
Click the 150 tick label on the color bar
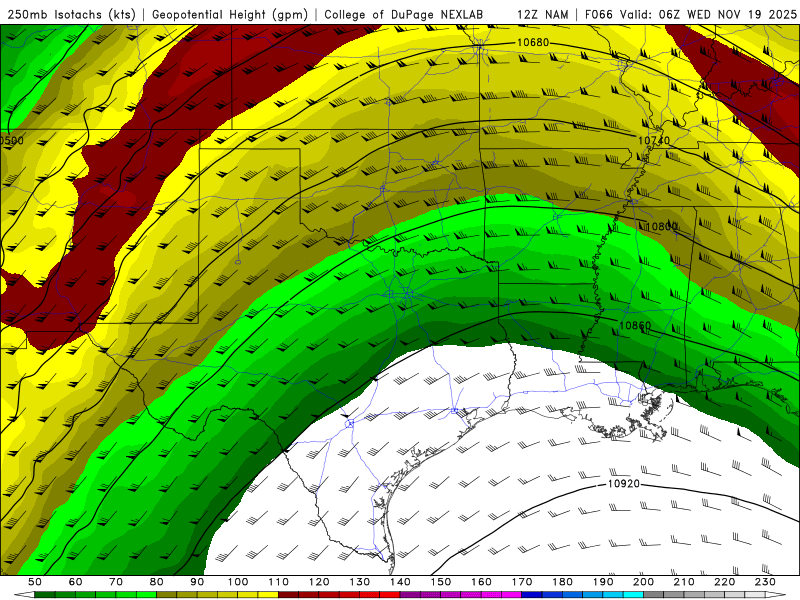(x=441, y=582)
